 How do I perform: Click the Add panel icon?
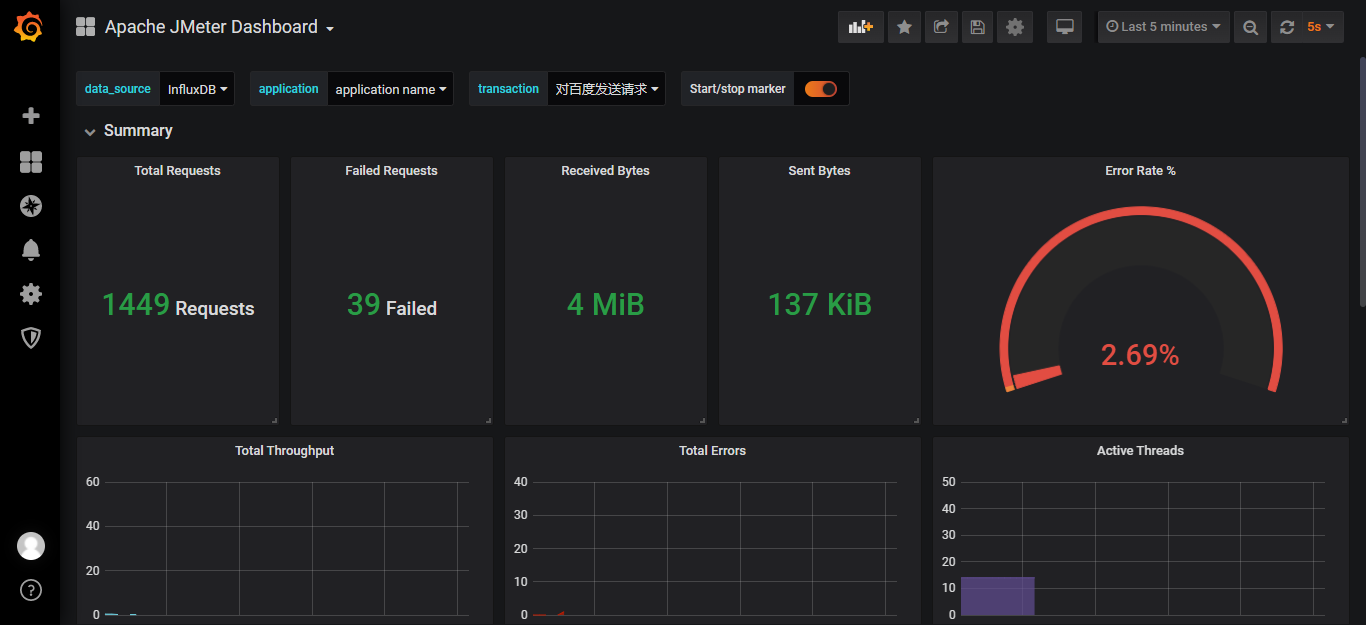pyautogui.click(x=860, y=27)
